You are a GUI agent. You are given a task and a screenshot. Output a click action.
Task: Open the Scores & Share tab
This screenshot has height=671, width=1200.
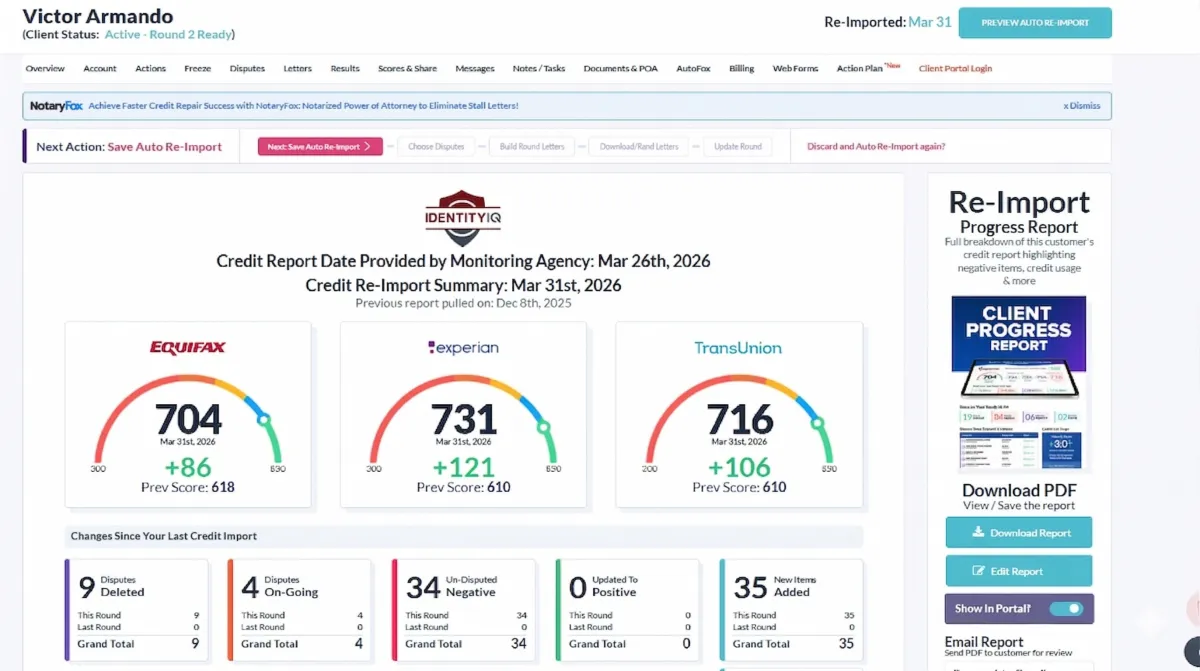click(x=407, y=69)
